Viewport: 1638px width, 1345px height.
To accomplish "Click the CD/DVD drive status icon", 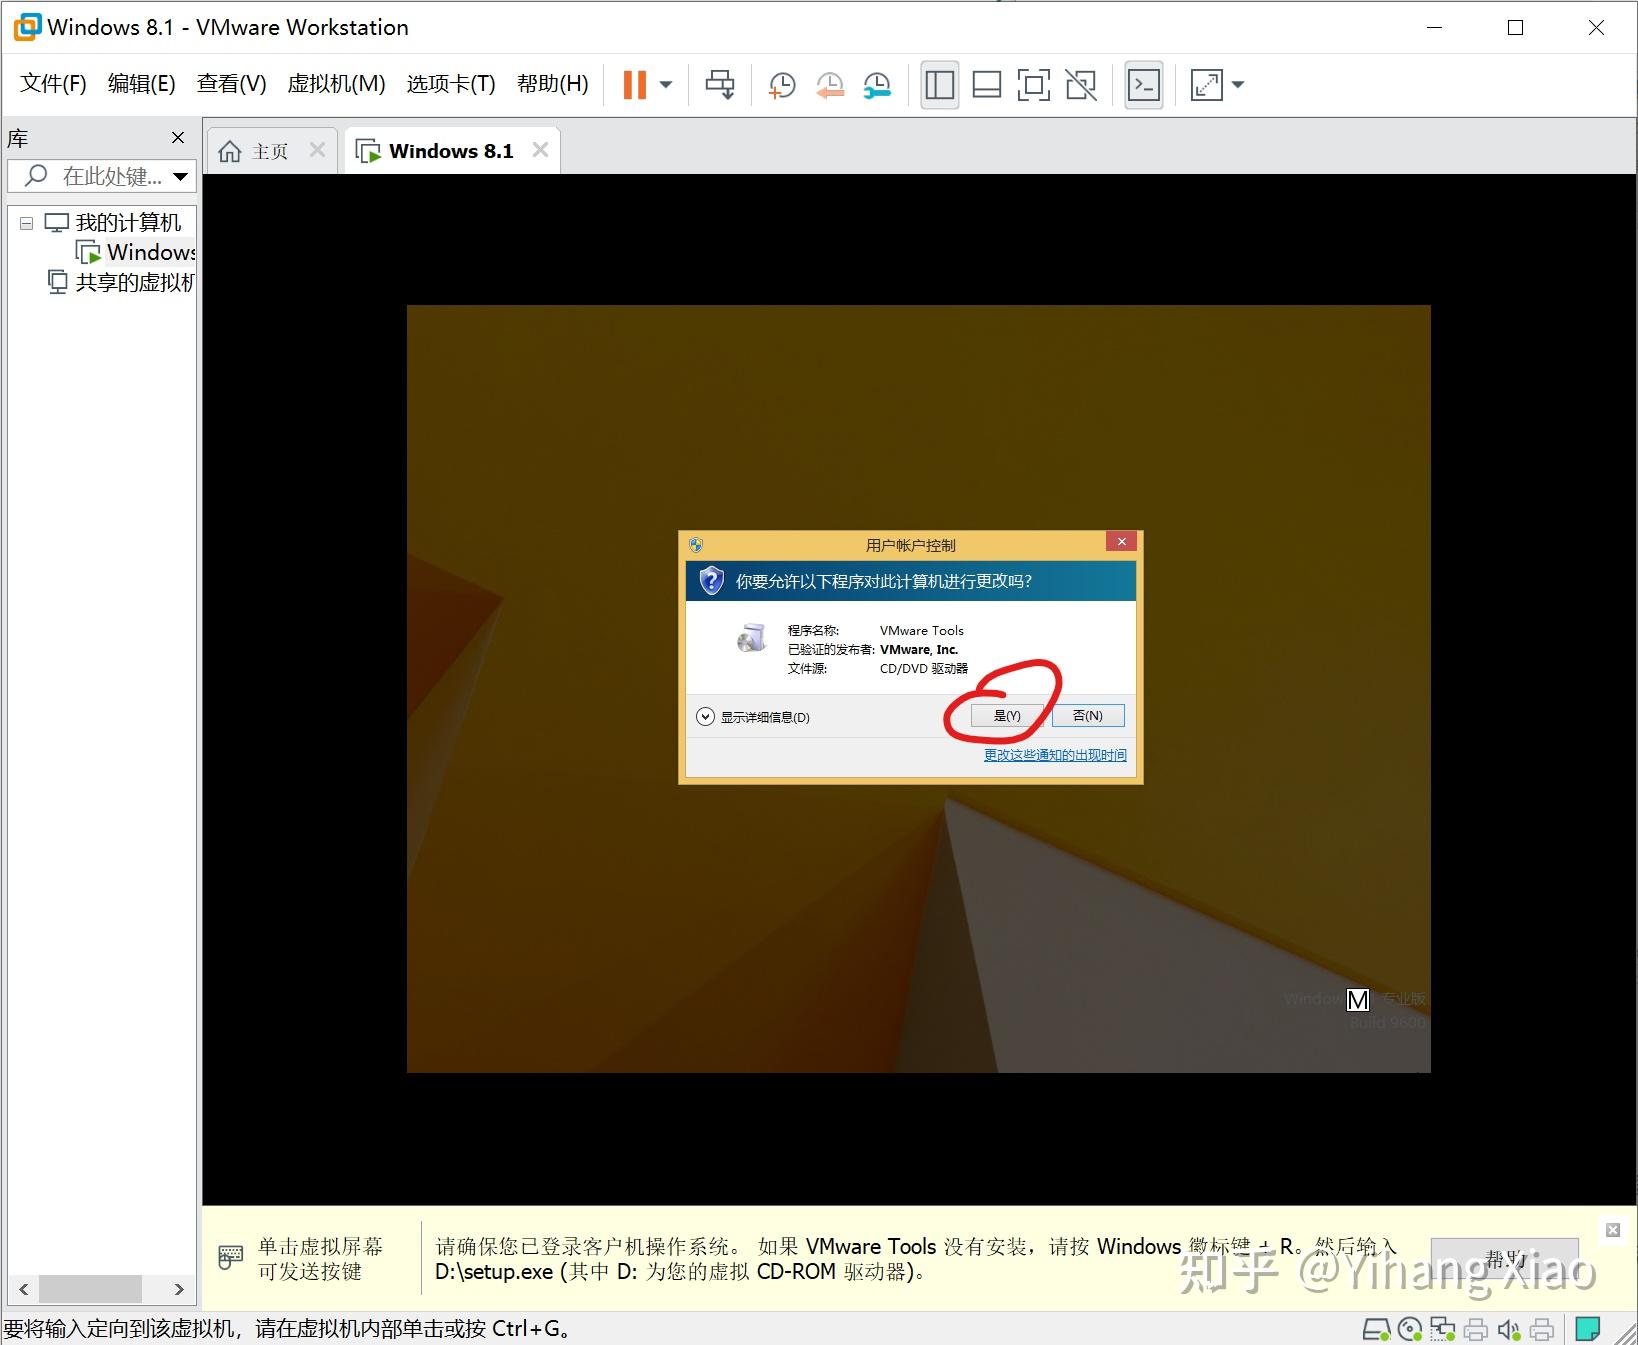I will click(x=1409, y=1330).
